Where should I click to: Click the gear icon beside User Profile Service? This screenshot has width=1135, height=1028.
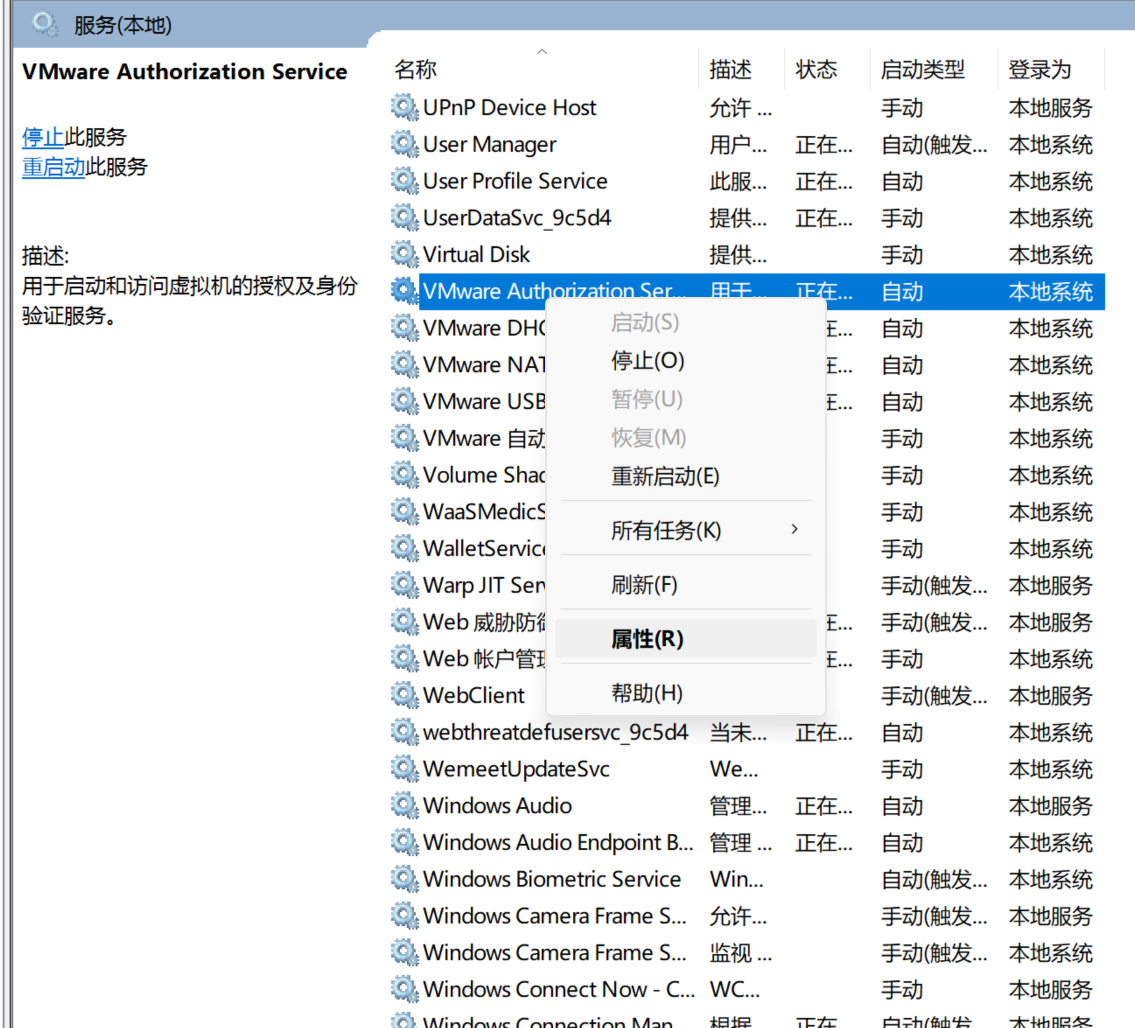click(405, 181)
